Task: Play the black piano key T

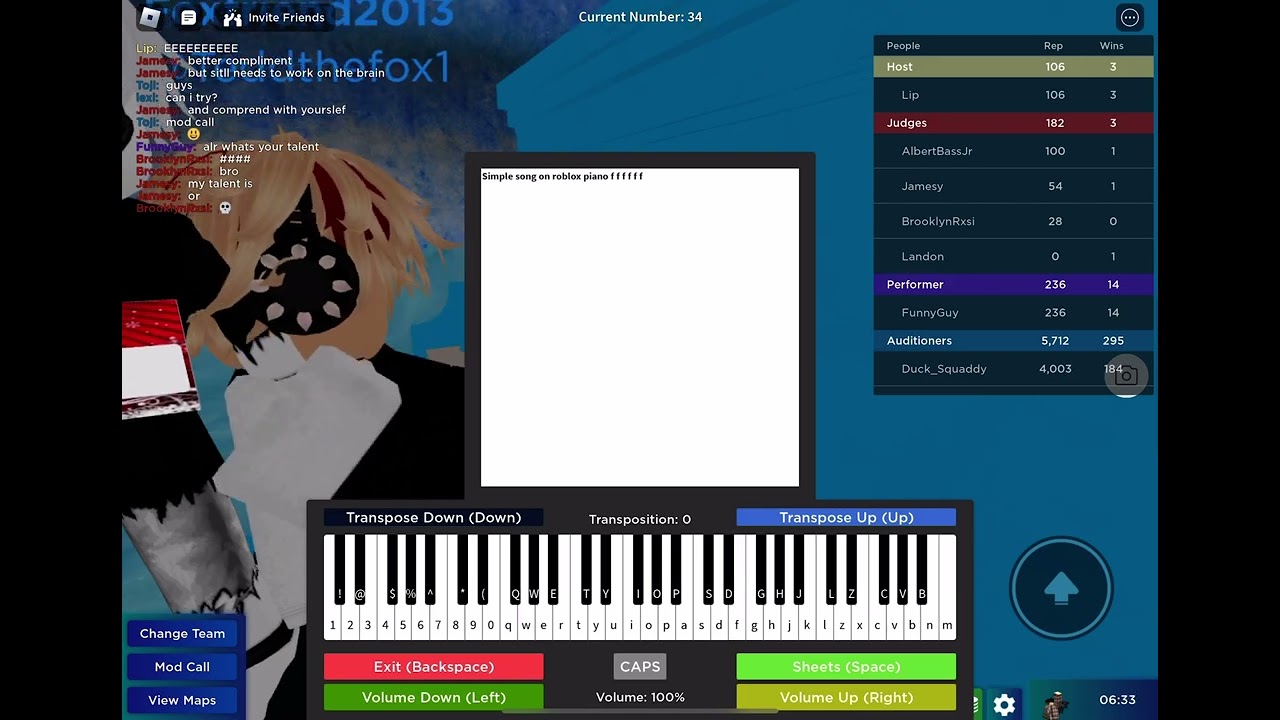Action: pyautogui.click(x=586, y=569)
